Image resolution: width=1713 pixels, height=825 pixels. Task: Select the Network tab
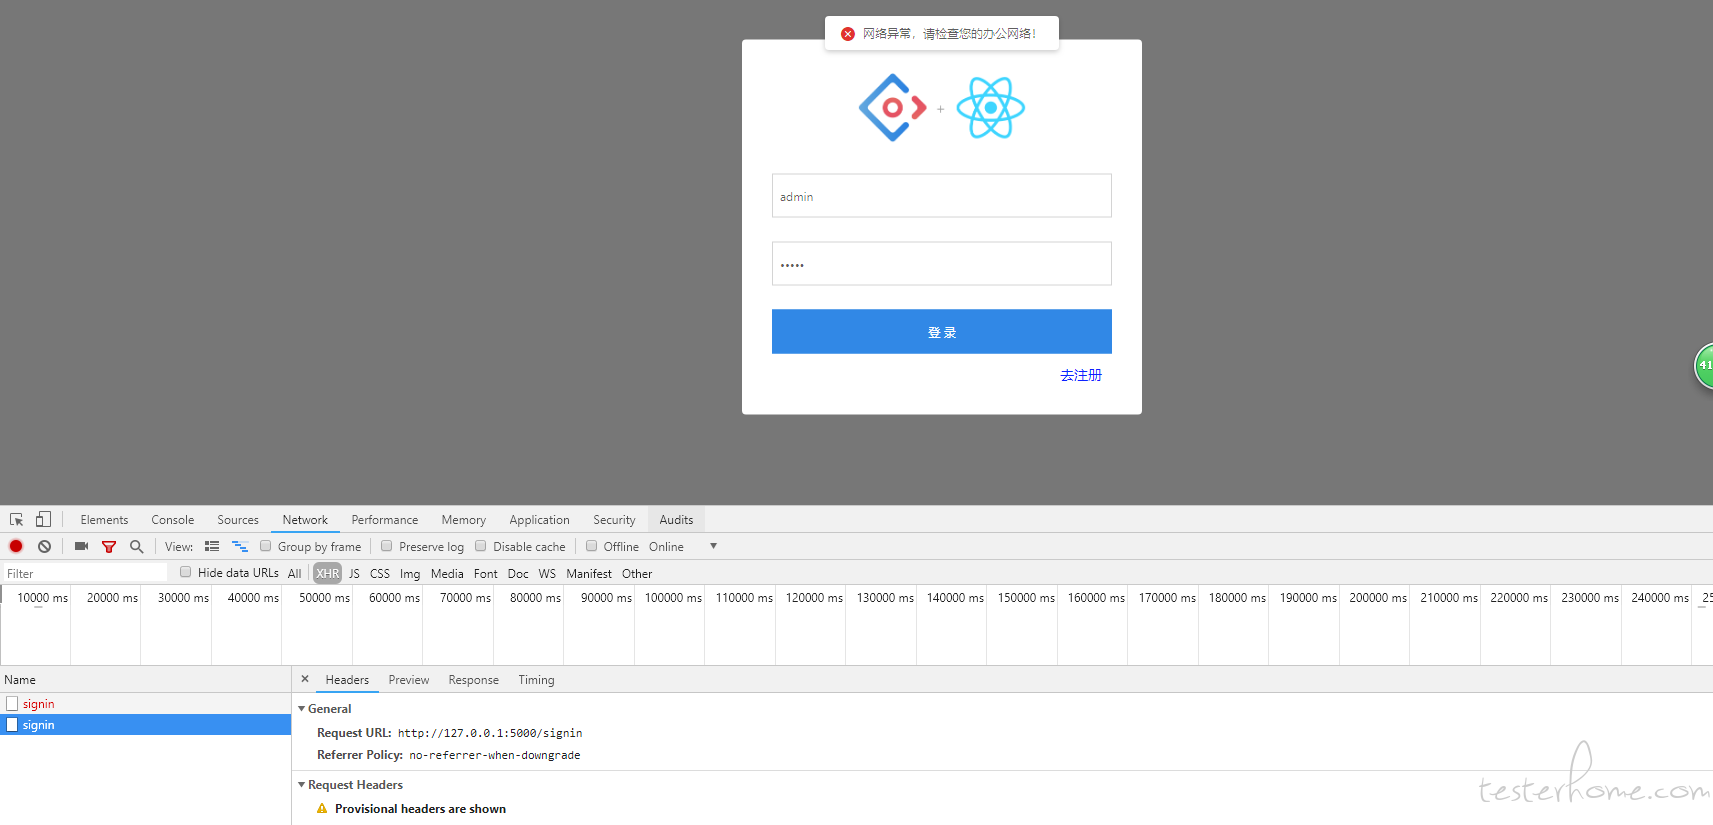tap(305, 520)
